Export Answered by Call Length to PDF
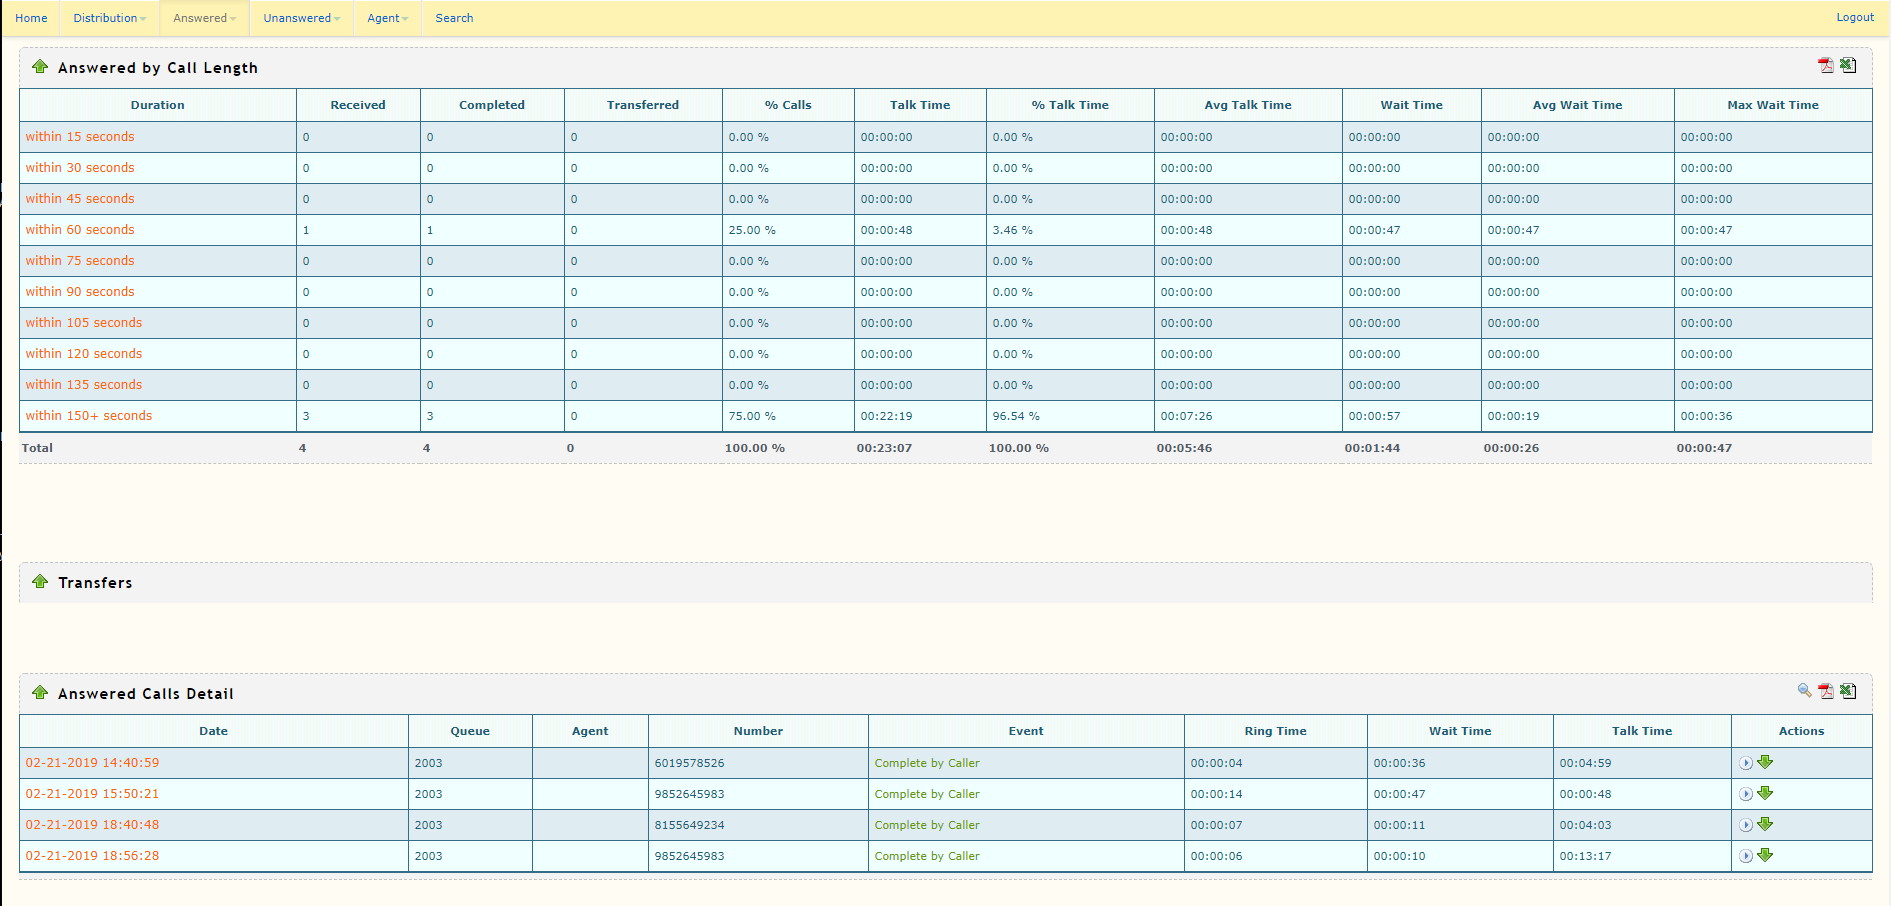Viewport: 1891px width, 906px height. pyautogui.click(x=1826, y=66)
